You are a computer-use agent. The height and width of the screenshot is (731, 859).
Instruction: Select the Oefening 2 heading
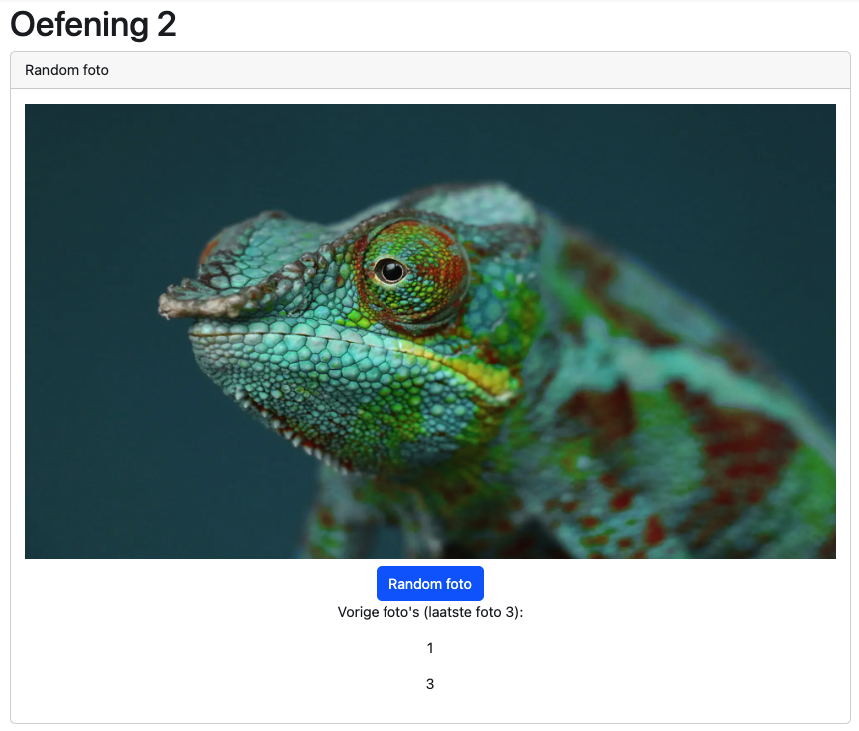click(93, 24)
